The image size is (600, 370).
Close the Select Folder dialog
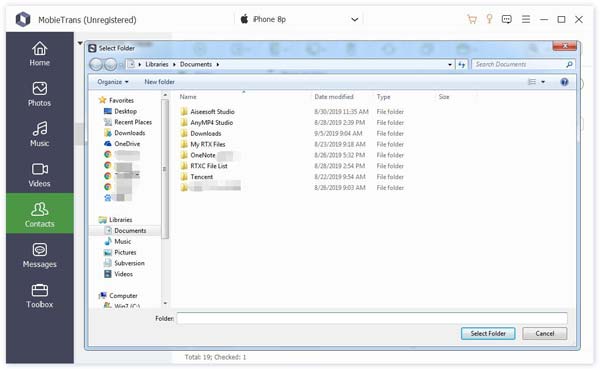565,46
